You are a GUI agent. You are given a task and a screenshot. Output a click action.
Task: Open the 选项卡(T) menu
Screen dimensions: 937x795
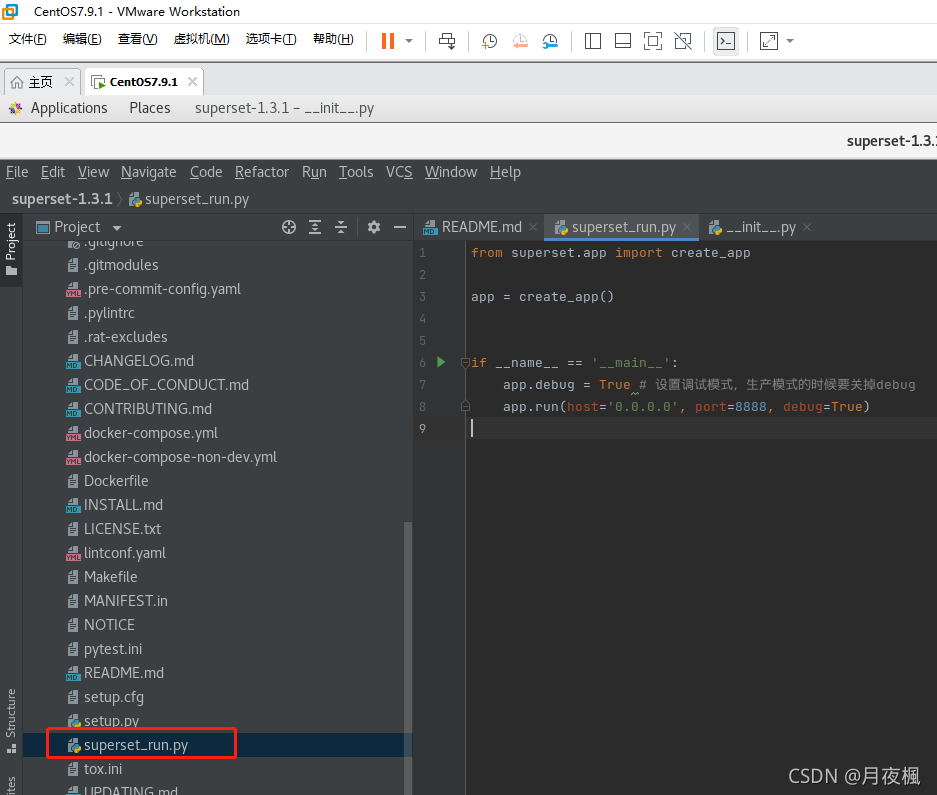point(271,39)
